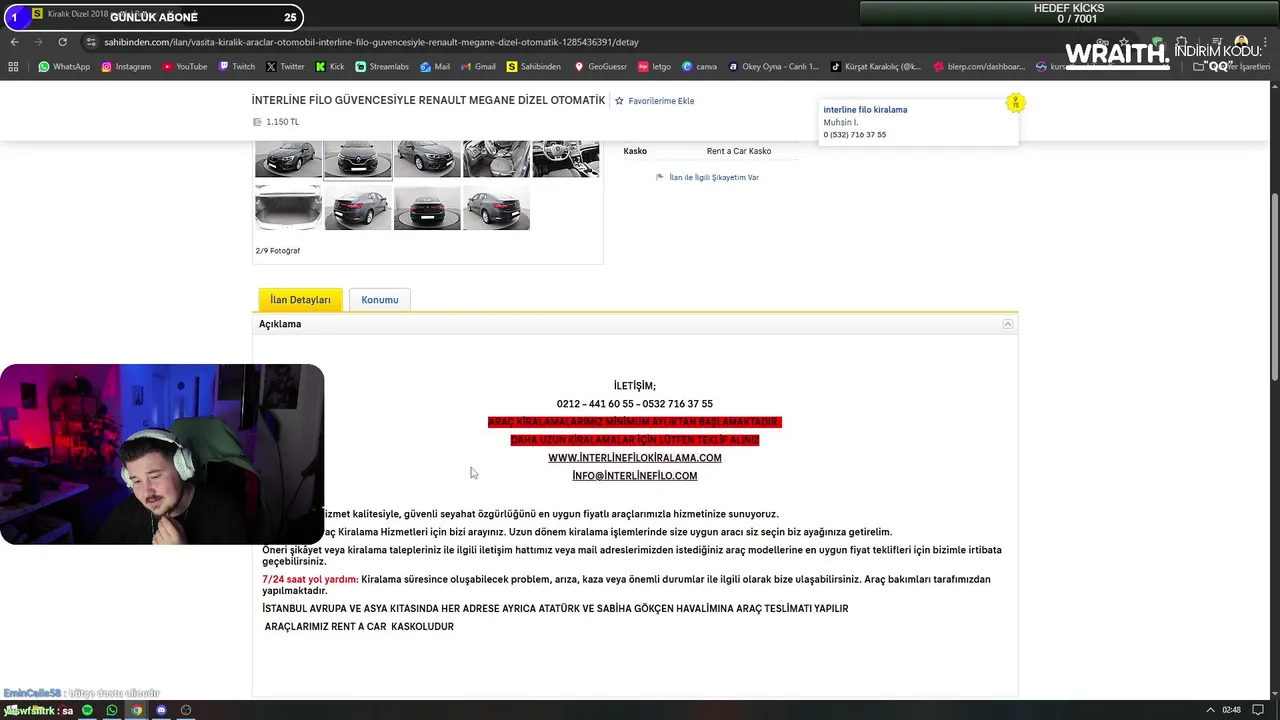View the steering wheel dashboard thumbnail
The height and width of the screenshot is (720, 1280).
566,158
